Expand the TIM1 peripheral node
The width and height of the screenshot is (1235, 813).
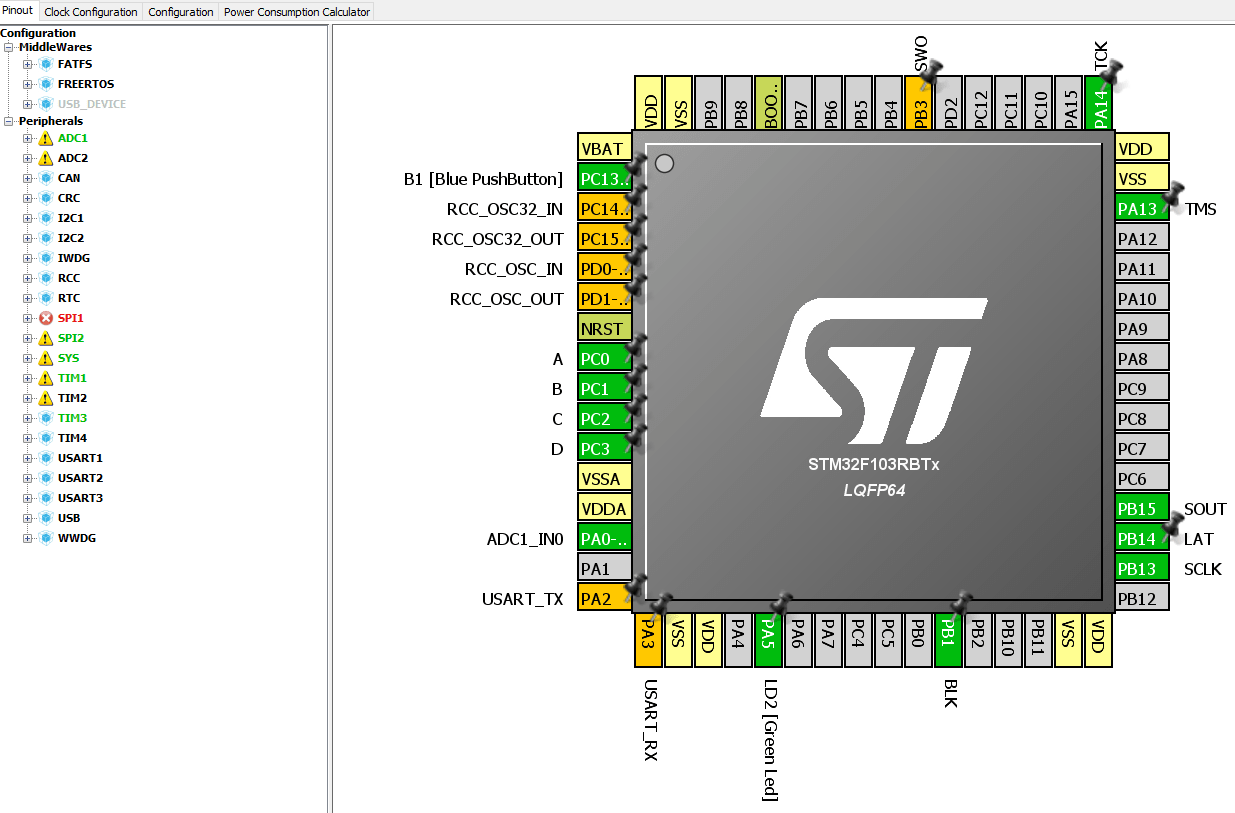click(28, 378)
